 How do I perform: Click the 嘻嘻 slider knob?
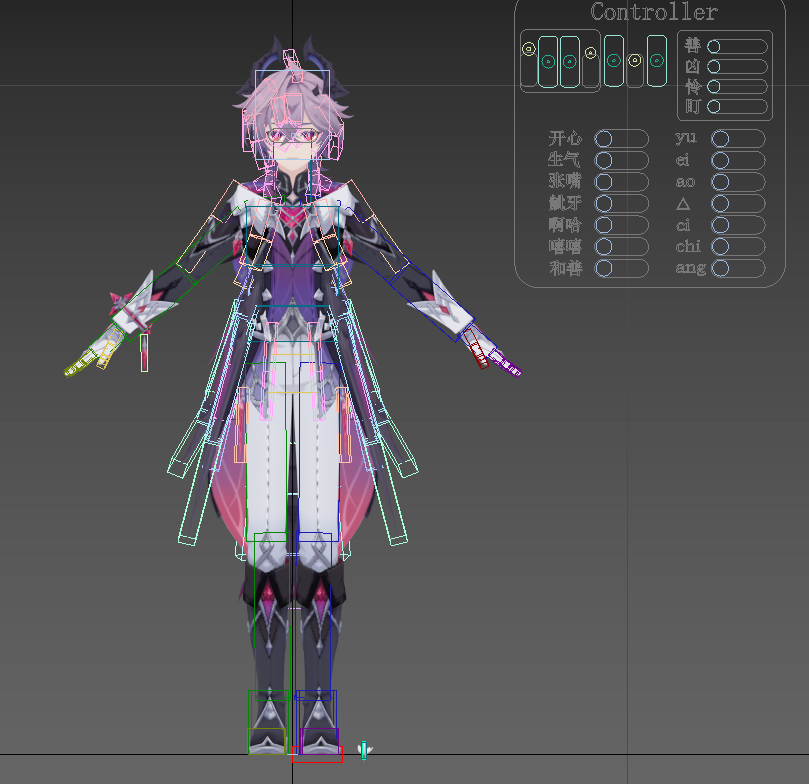(x=603, y=247)
